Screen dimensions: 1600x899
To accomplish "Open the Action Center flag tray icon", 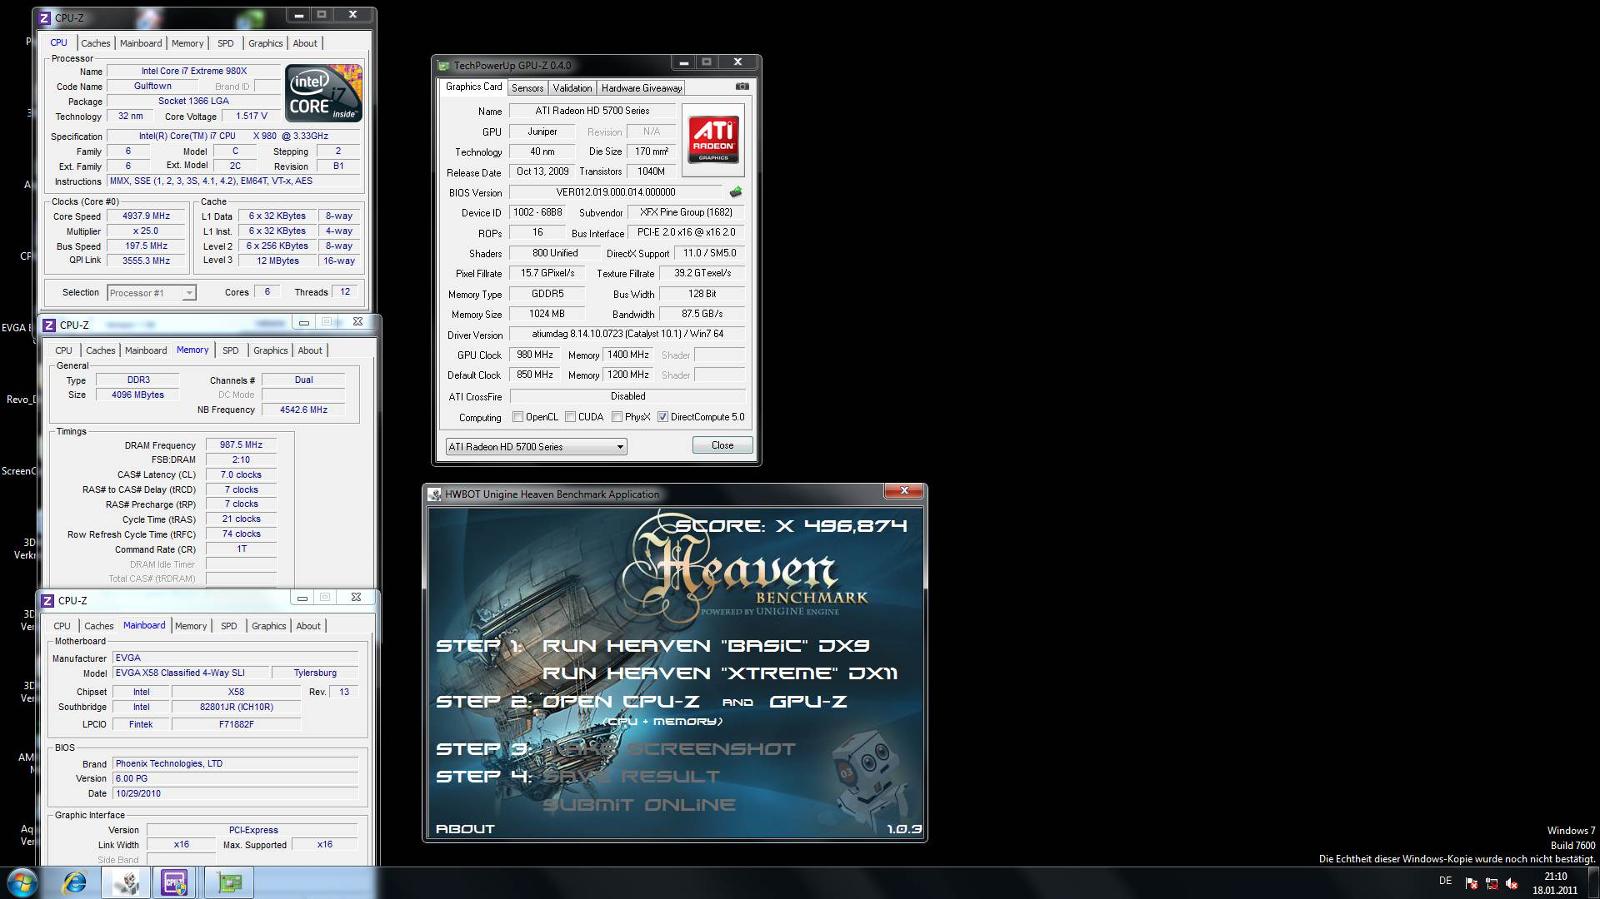I will pos(1471,883).
